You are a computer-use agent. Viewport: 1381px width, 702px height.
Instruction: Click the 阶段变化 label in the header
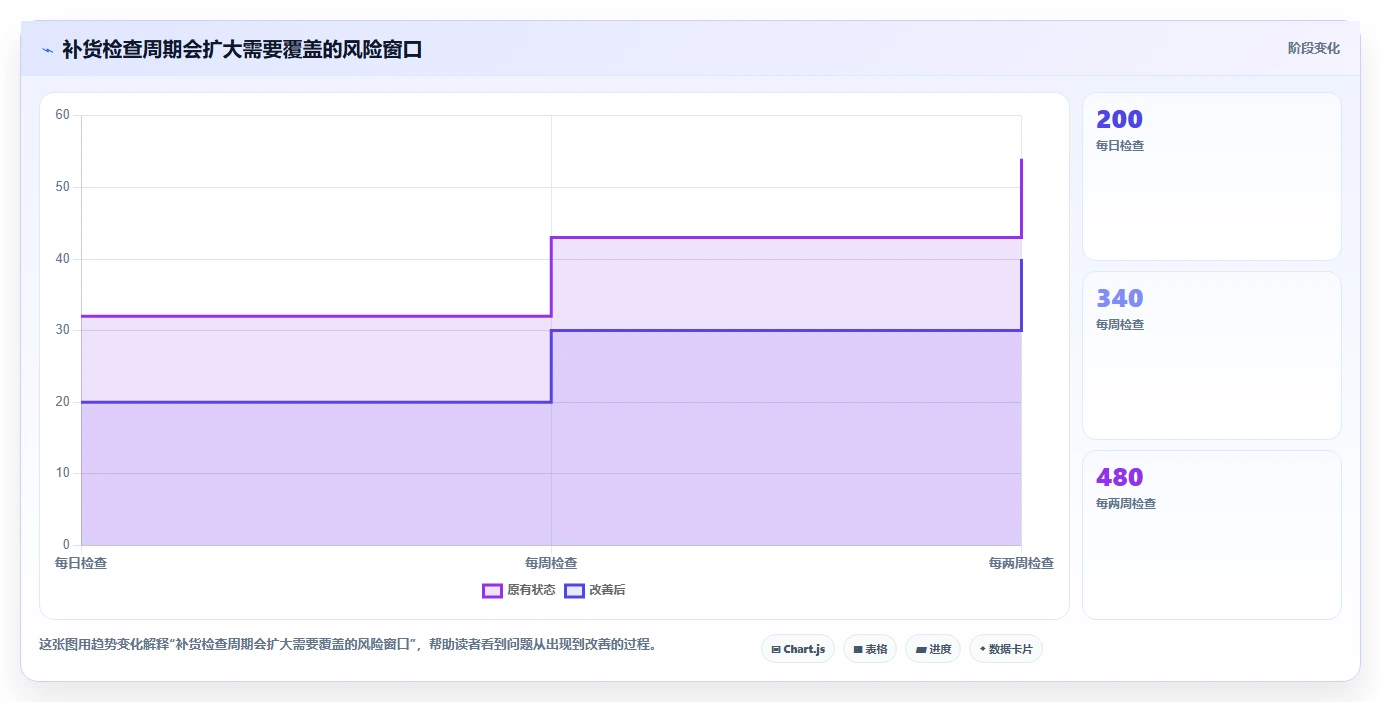pos(1313,48)
